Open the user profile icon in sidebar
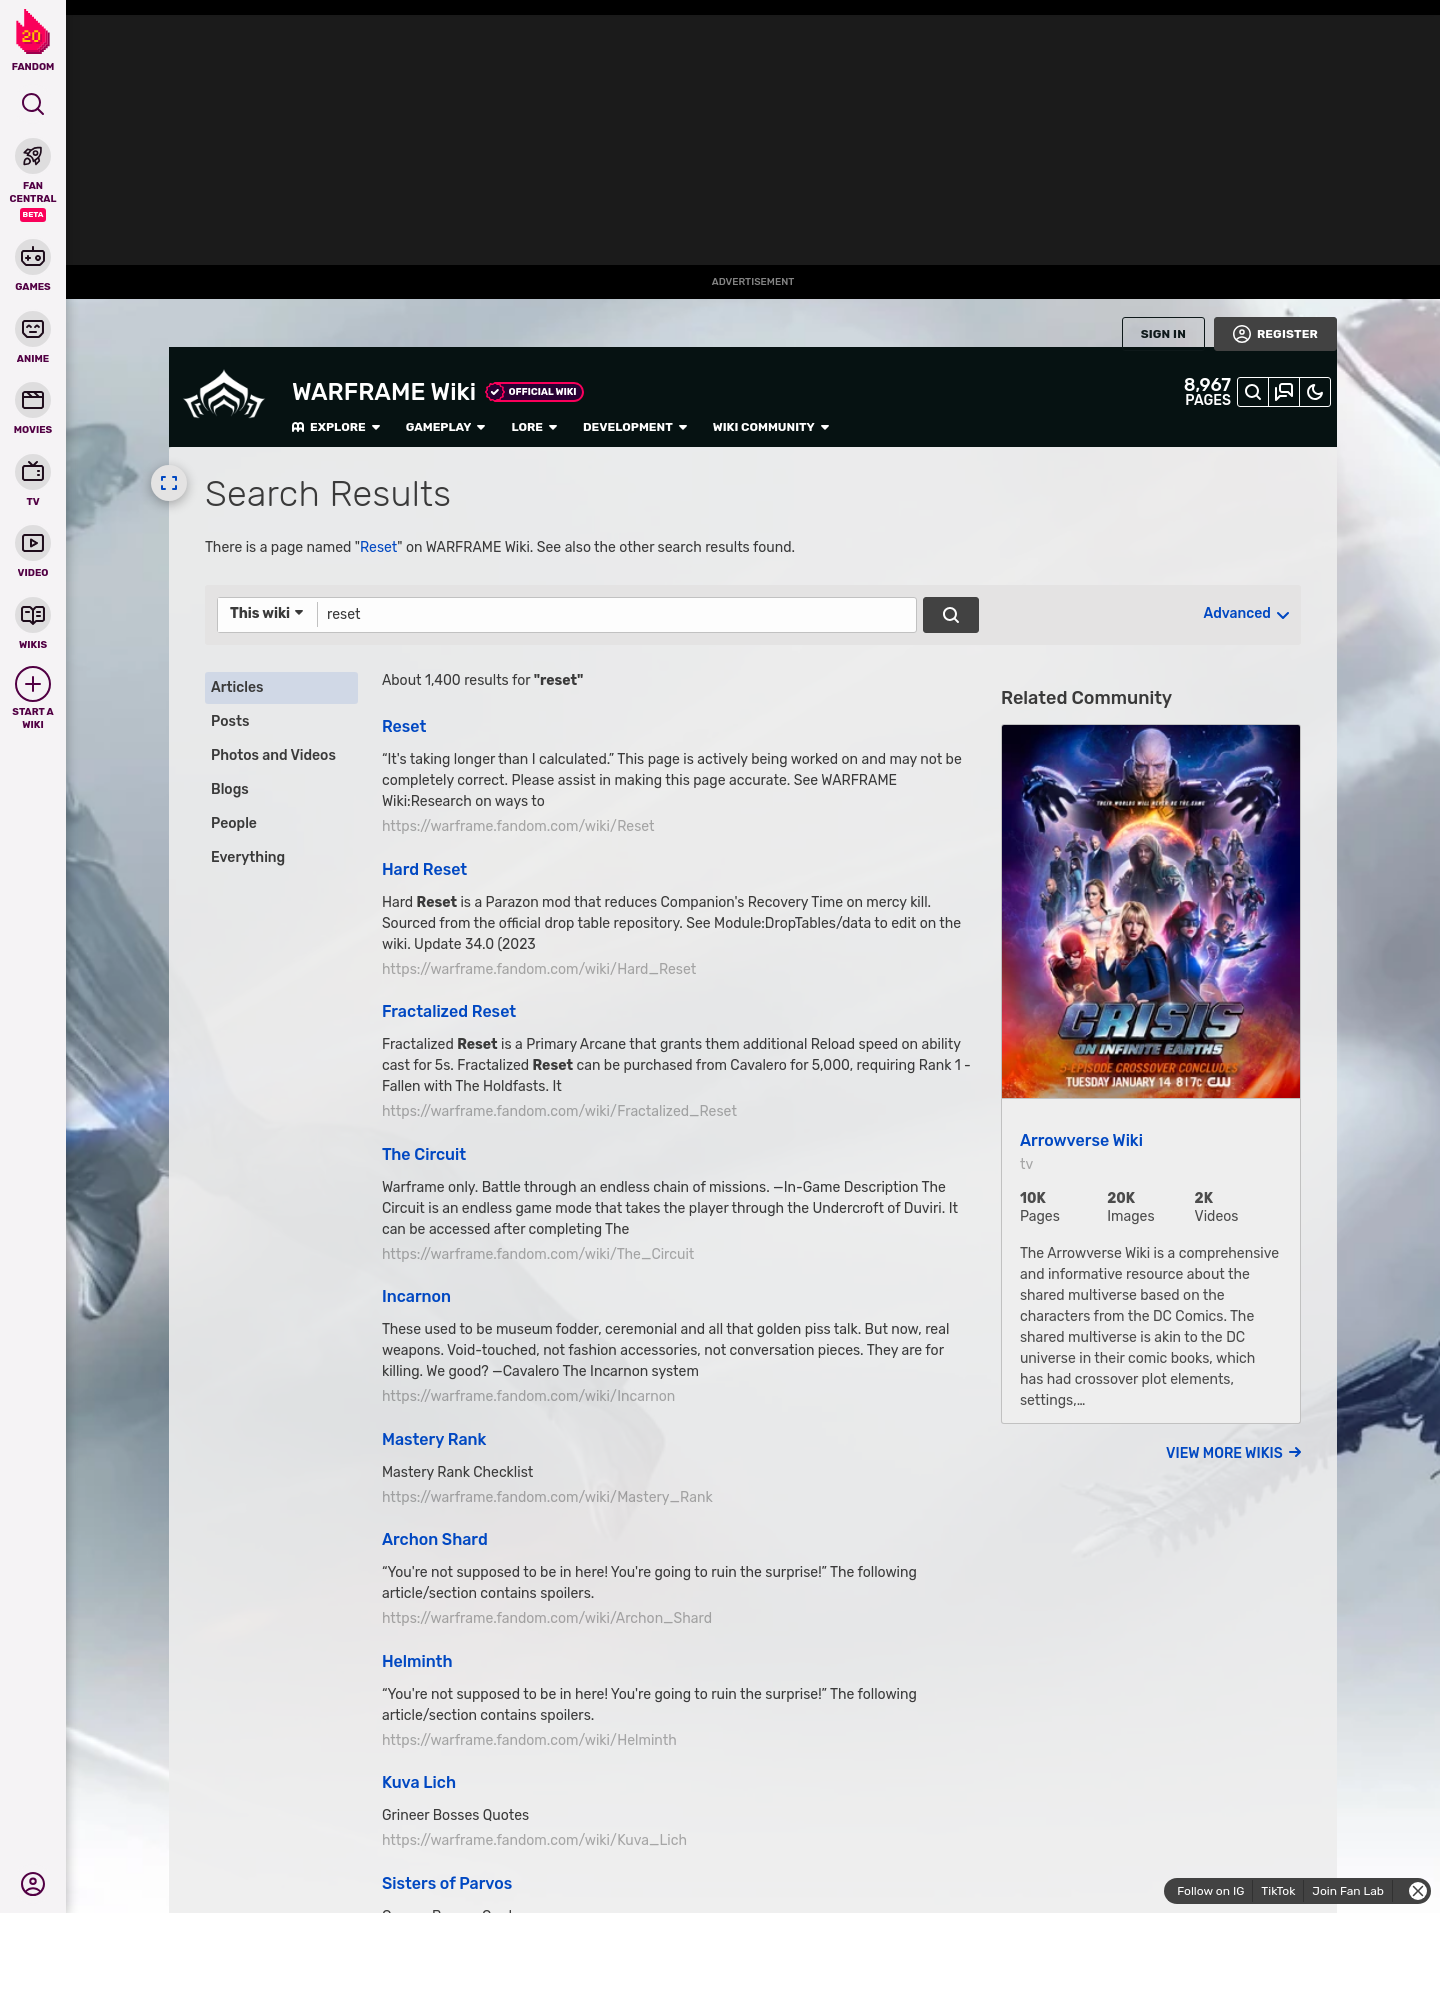 [x=33, y=1884]
